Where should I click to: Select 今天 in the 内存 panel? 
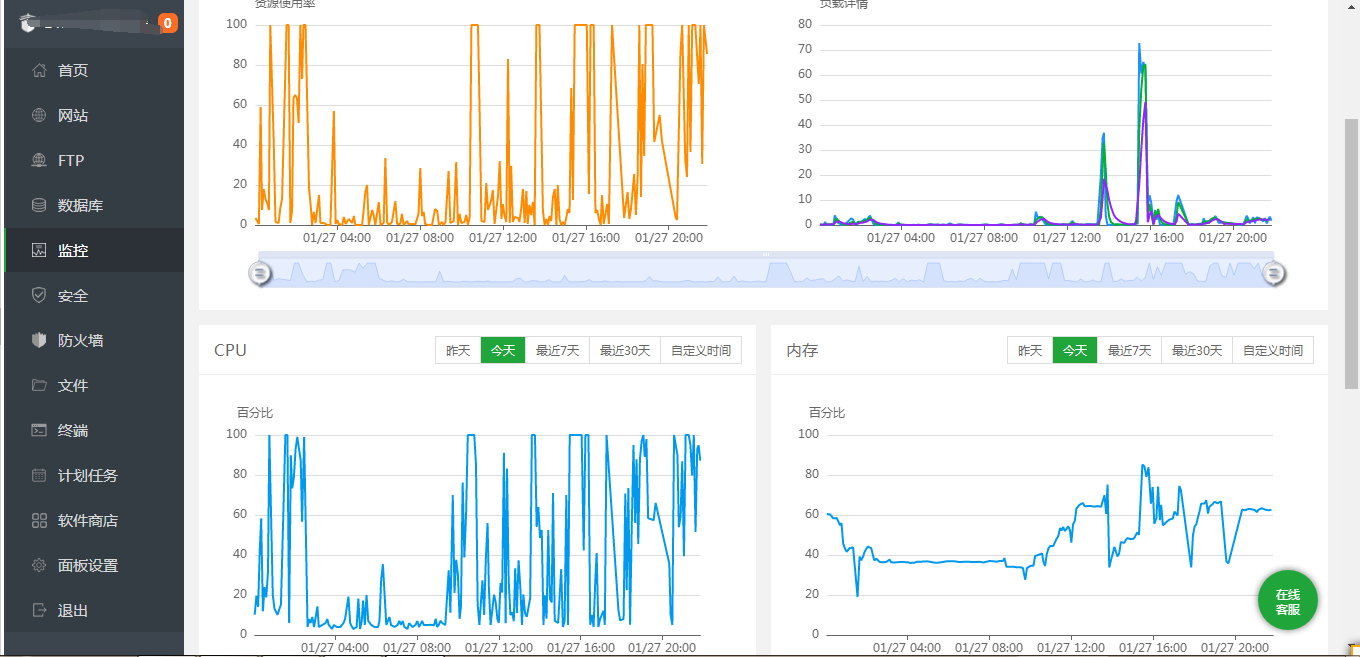pos(1075,351)
